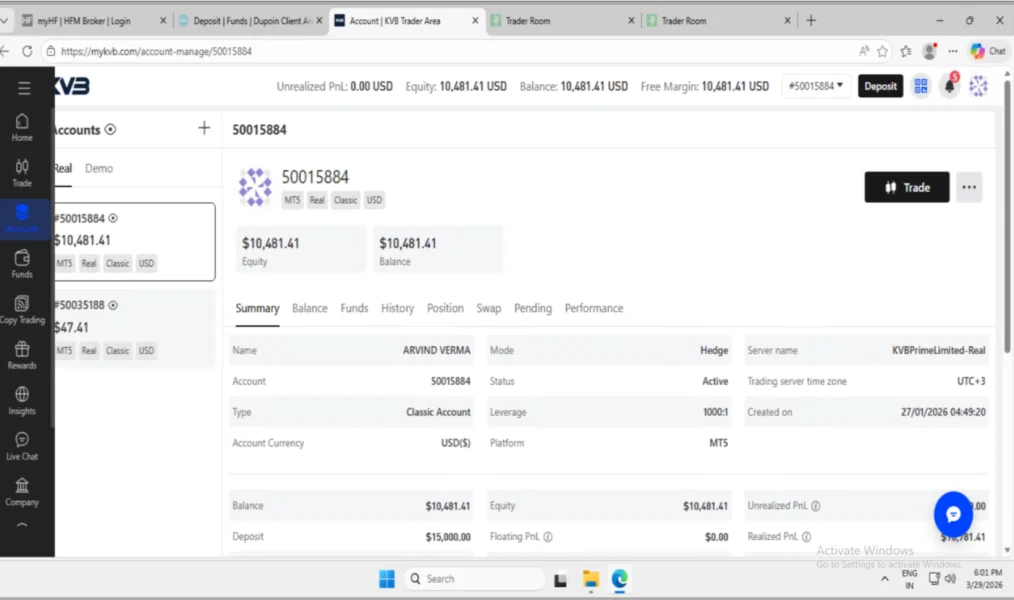Click the notifications bell icon
This screenshot has width=1014, height=600.
pyautogui.click(x=949, y=87)
